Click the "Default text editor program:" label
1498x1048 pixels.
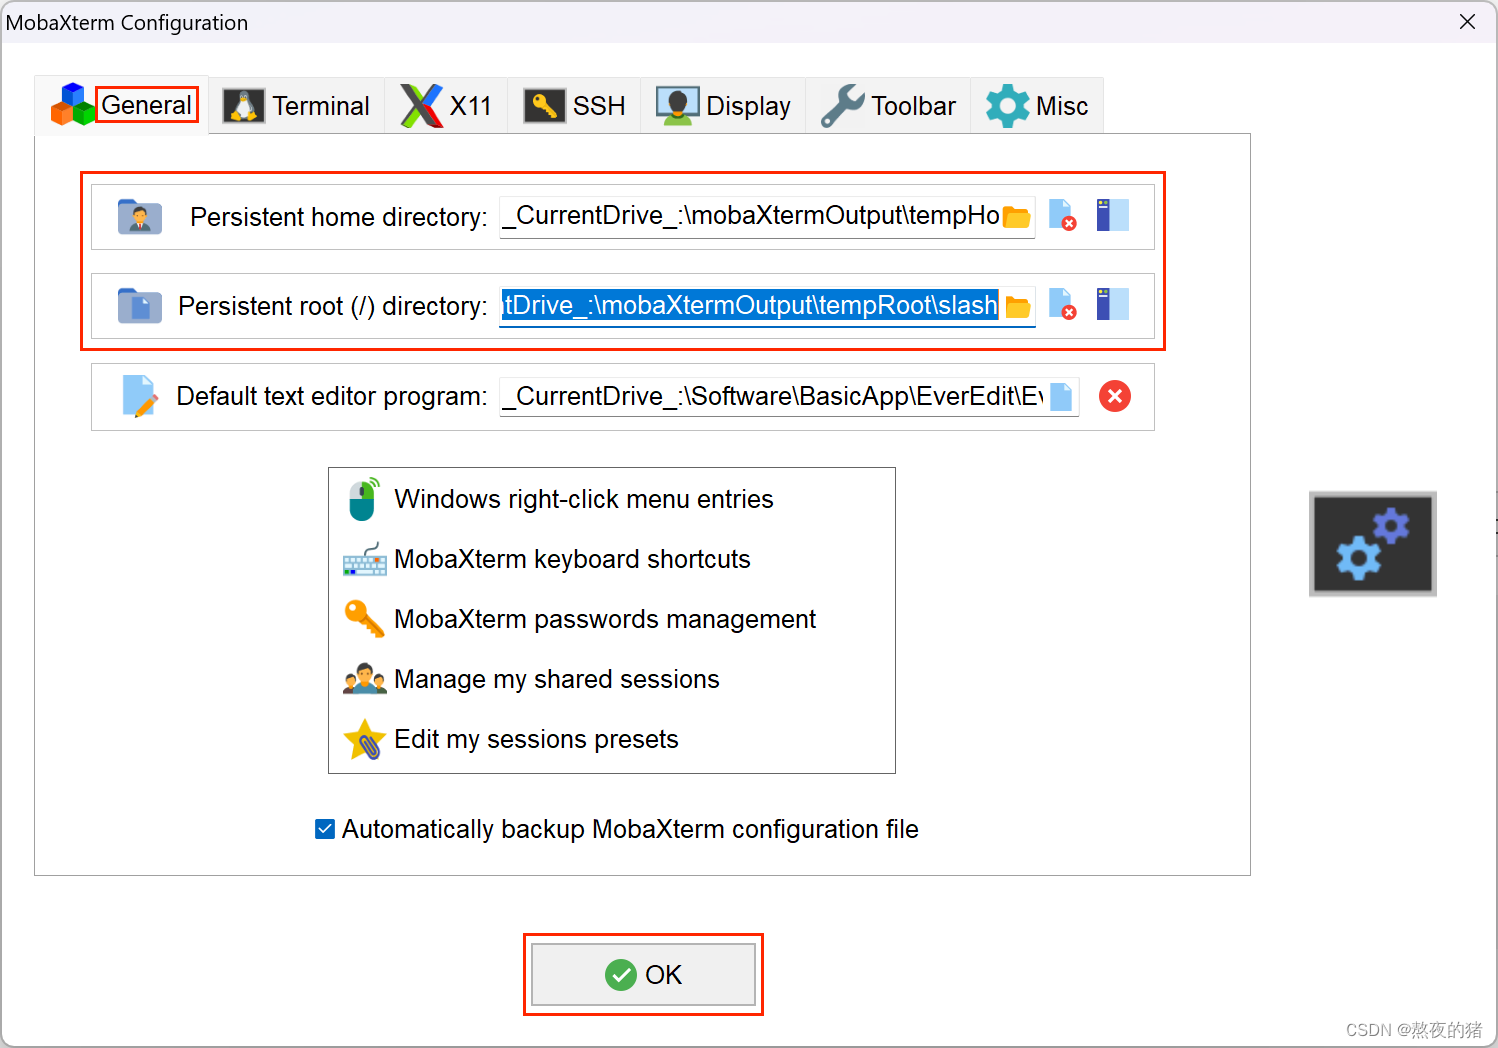[x=331, y=396]
